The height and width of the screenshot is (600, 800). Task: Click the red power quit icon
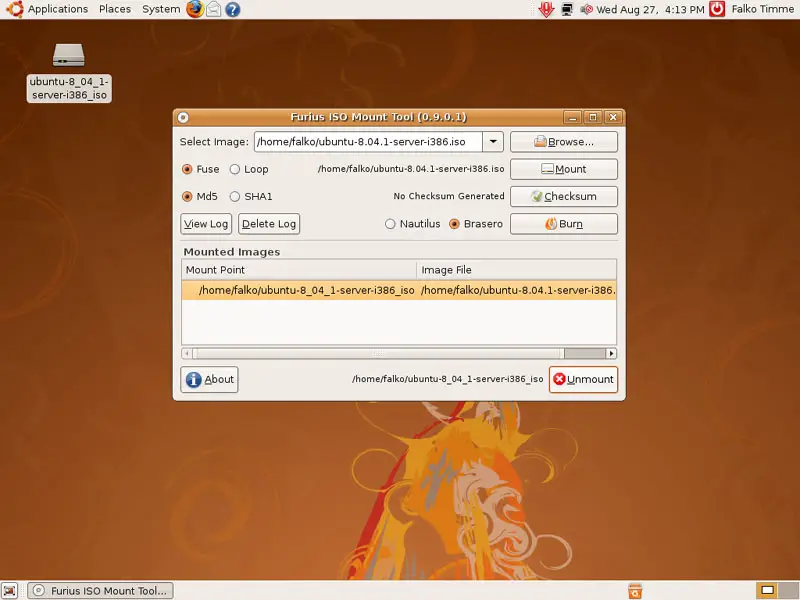coord(717,9)
